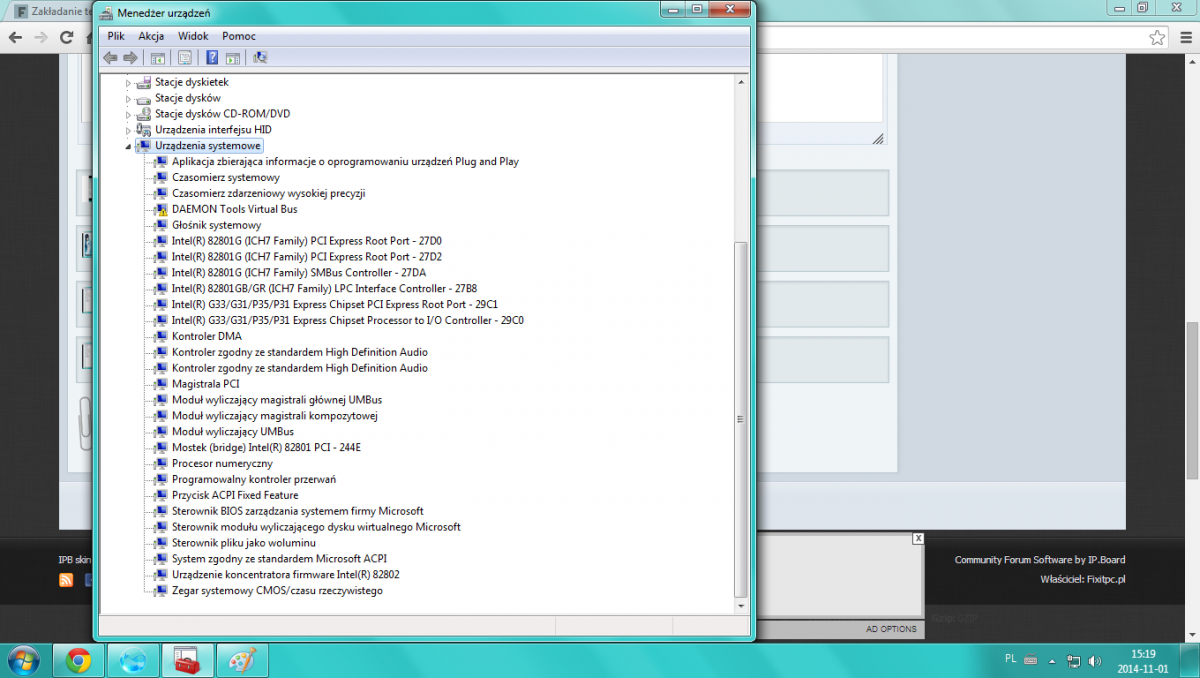Click the Procesor numeryczny device icon
This screenshot has width=1200, height=678.
(160, 463)
